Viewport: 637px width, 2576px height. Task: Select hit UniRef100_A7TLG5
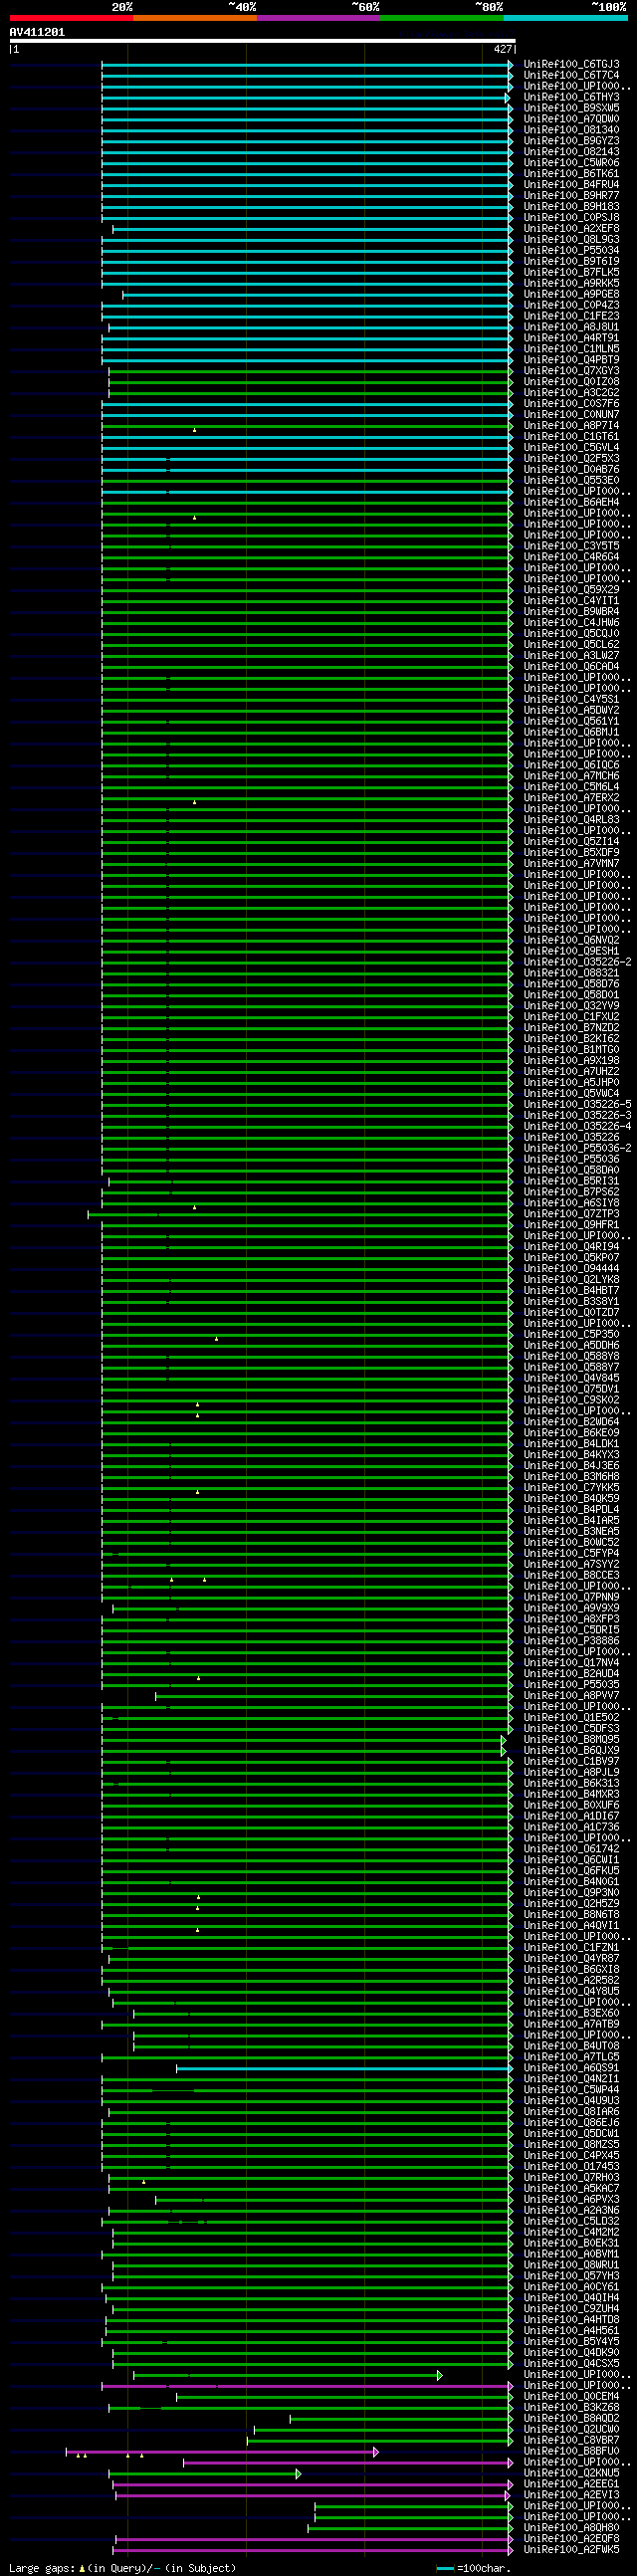pos(571,2056)
